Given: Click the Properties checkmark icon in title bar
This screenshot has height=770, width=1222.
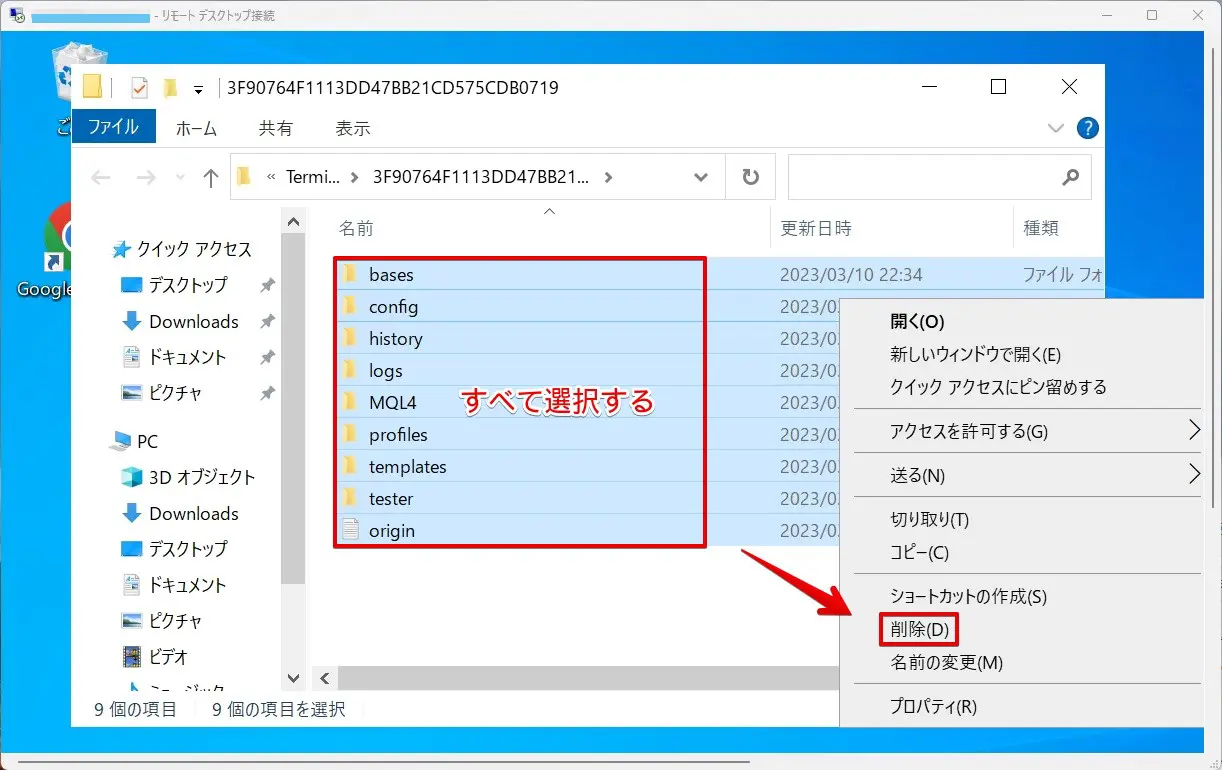Looking at the screenshot, I should (139, 88).
